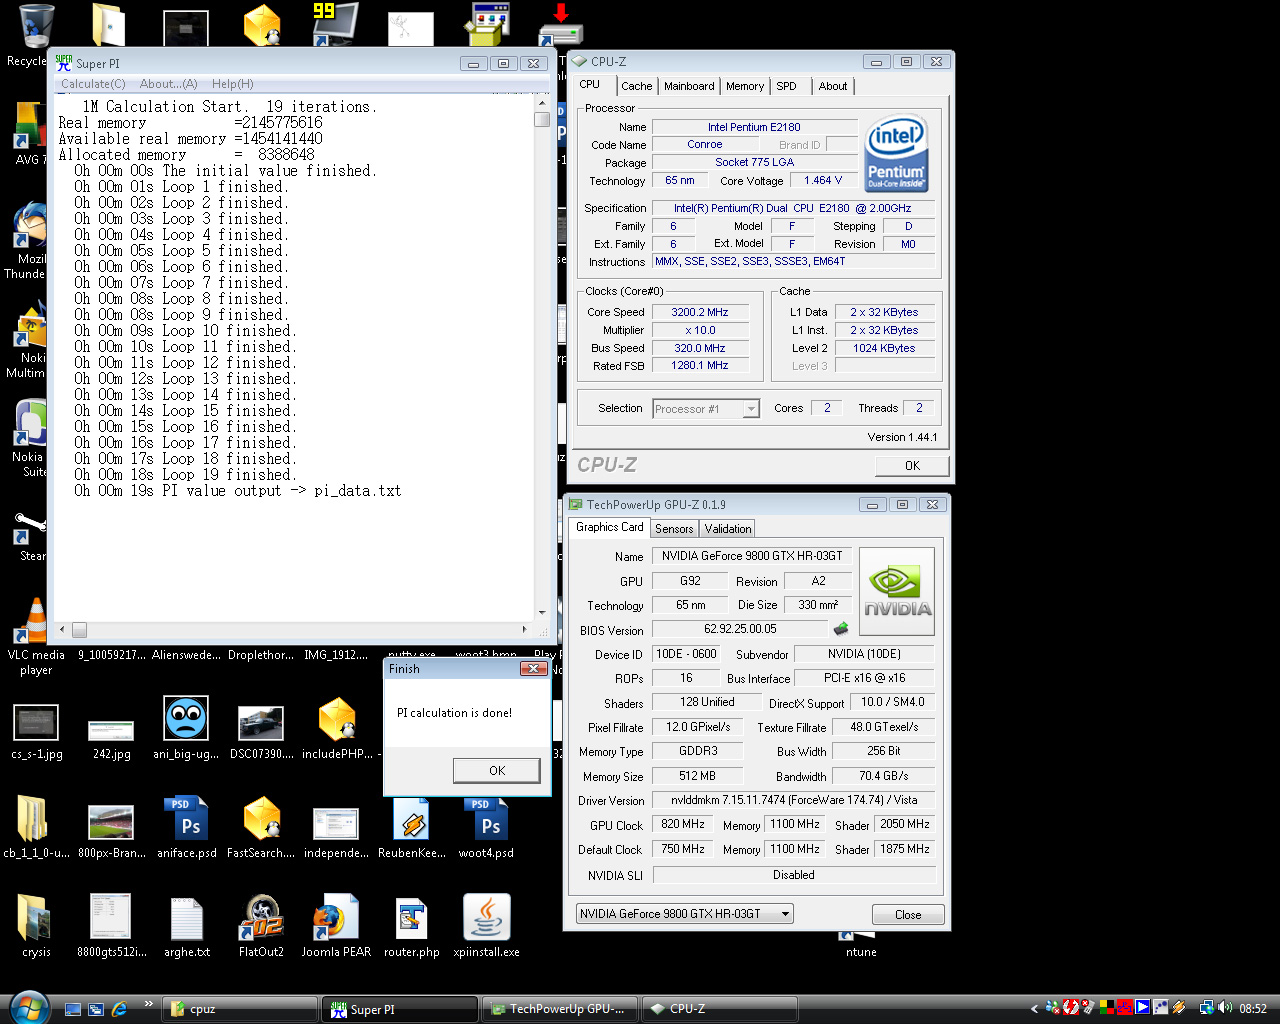Click the Winamp tray icon
This screenshot has width=1280, height=1024.
1180,1008
